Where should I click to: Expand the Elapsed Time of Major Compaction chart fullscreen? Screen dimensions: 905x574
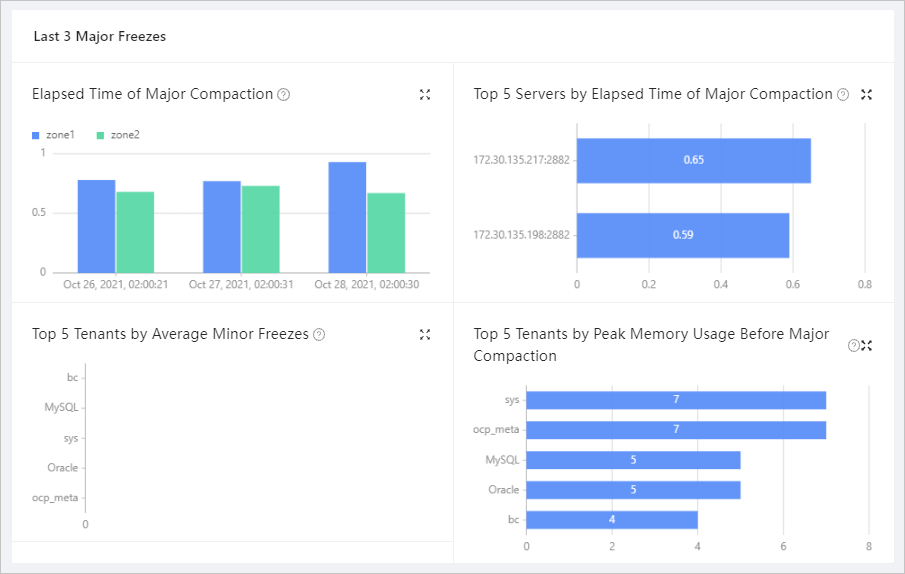click(x=425, y=95)
